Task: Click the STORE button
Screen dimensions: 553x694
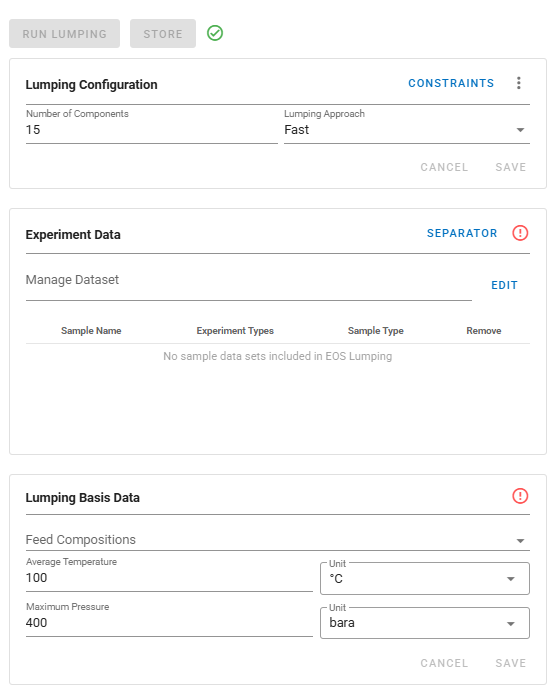Action: (x=162, y=34)
